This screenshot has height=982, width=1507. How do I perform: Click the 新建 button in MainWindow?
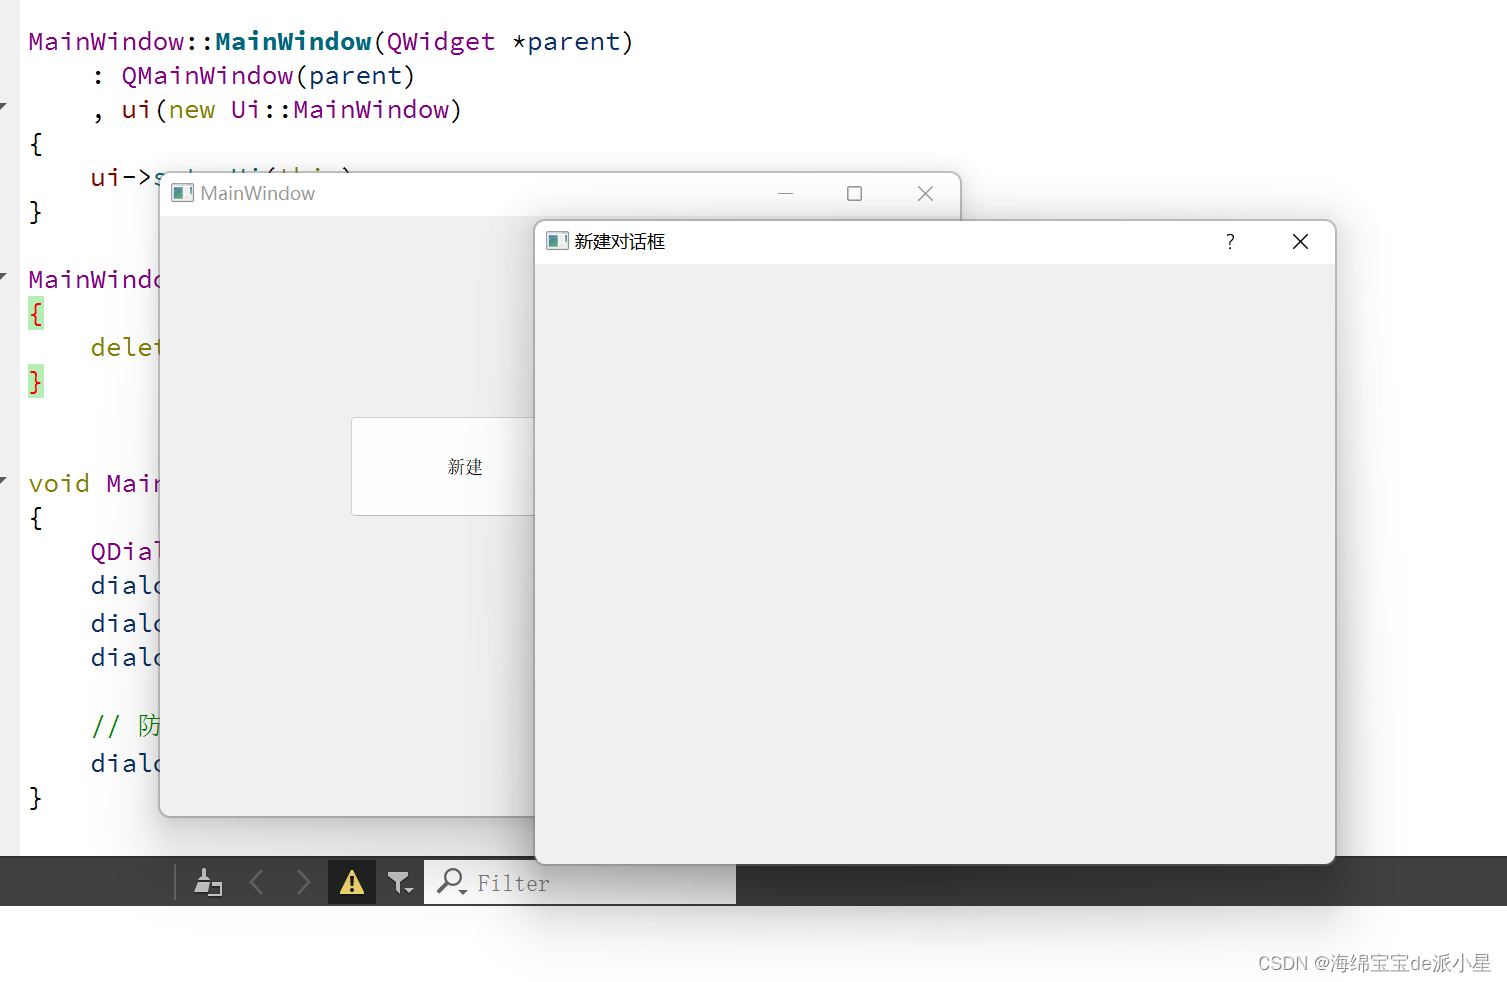[443, 466]
